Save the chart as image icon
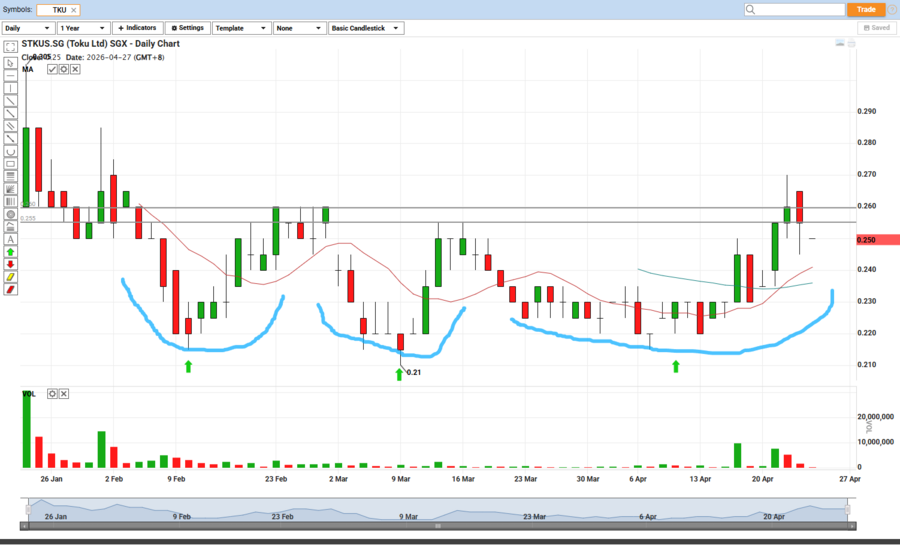900x545 pixels. pos(841,45)
